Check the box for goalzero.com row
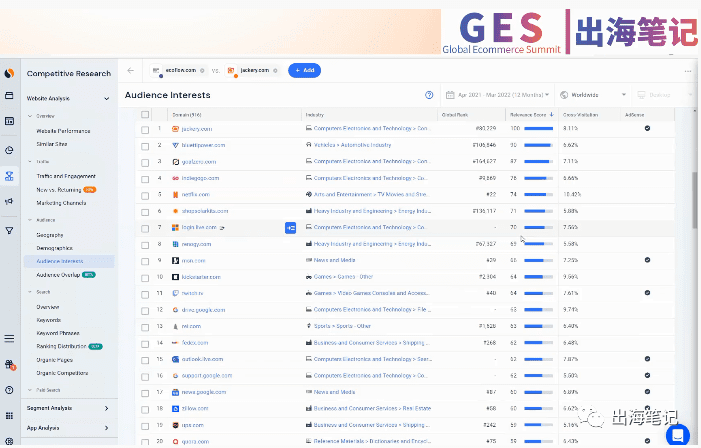701x448 pixels. (x=145, y=163)
